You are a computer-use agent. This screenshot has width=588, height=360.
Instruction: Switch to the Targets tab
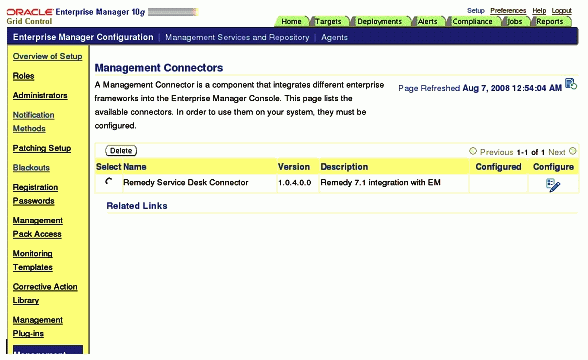328,21
